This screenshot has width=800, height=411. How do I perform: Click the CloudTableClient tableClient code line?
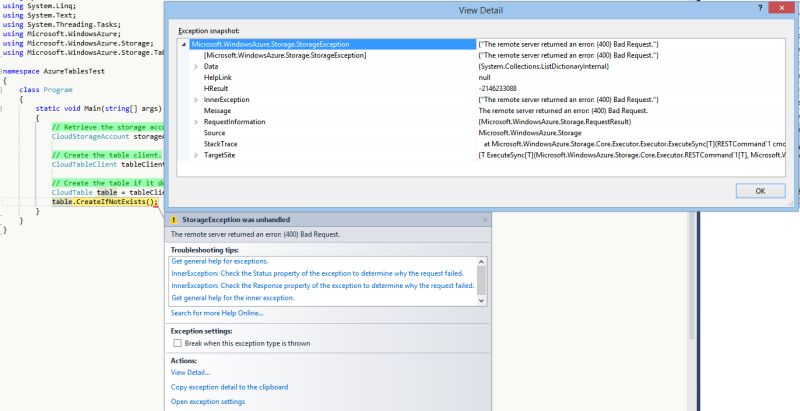tap(108, 165)
